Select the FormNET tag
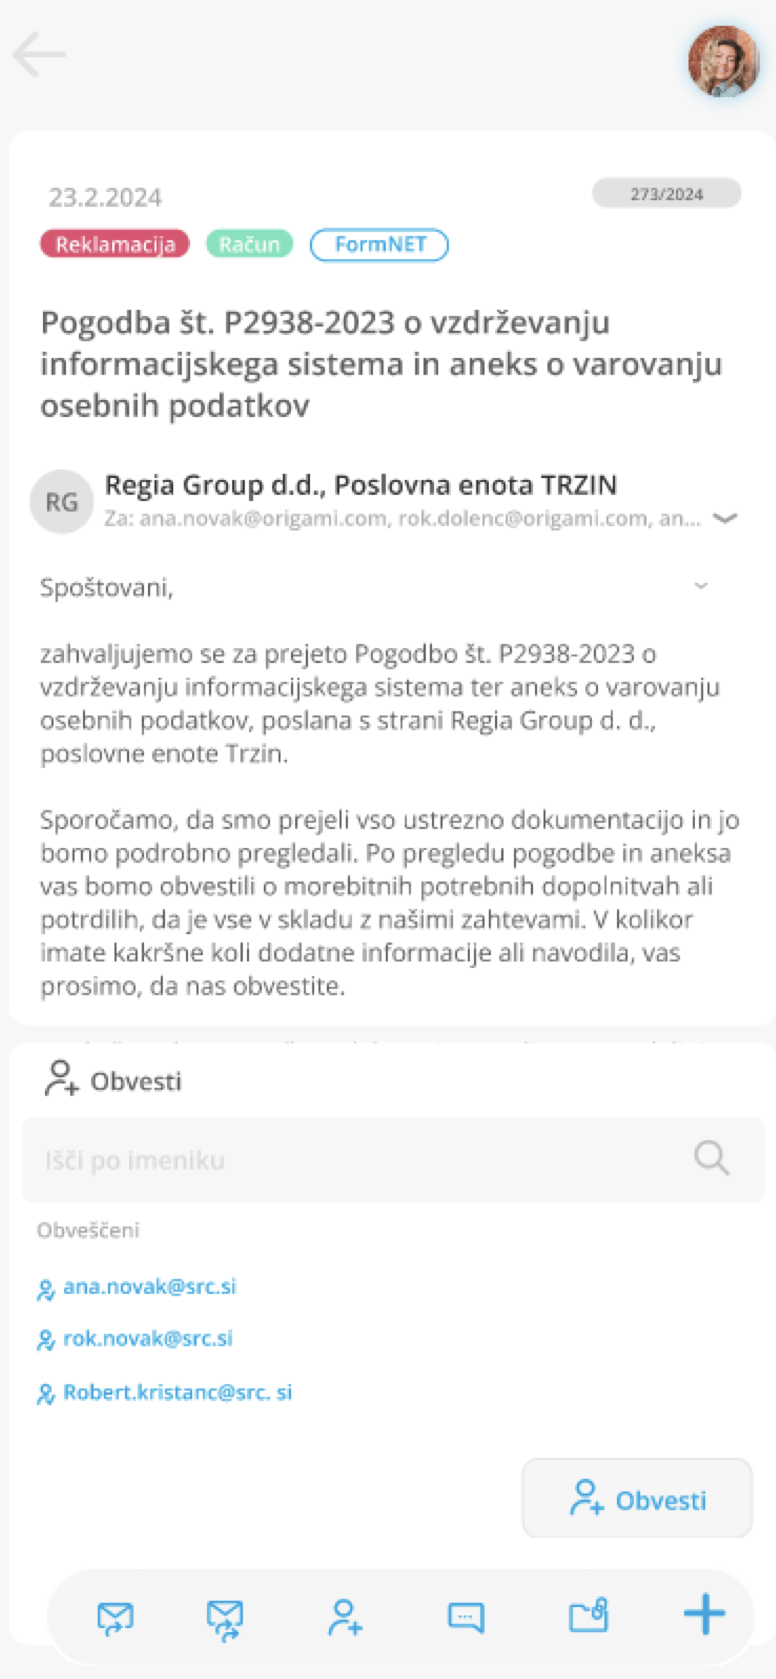 point(379,244)
